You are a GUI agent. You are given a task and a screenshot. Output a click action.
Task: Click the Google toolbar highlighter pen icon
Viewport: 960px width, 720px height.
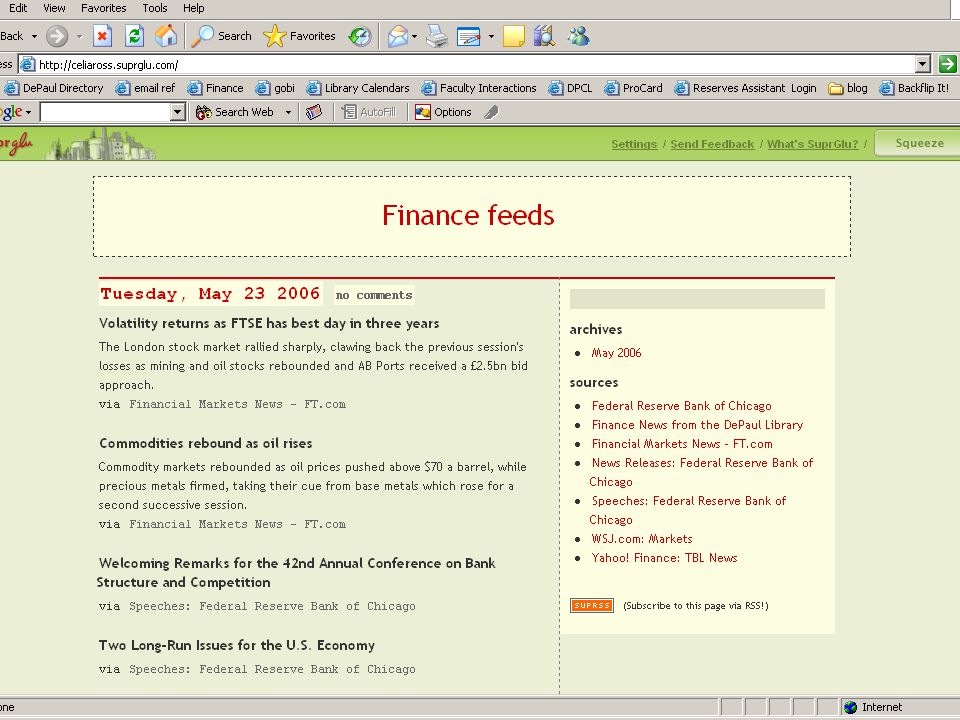[491, 112]
